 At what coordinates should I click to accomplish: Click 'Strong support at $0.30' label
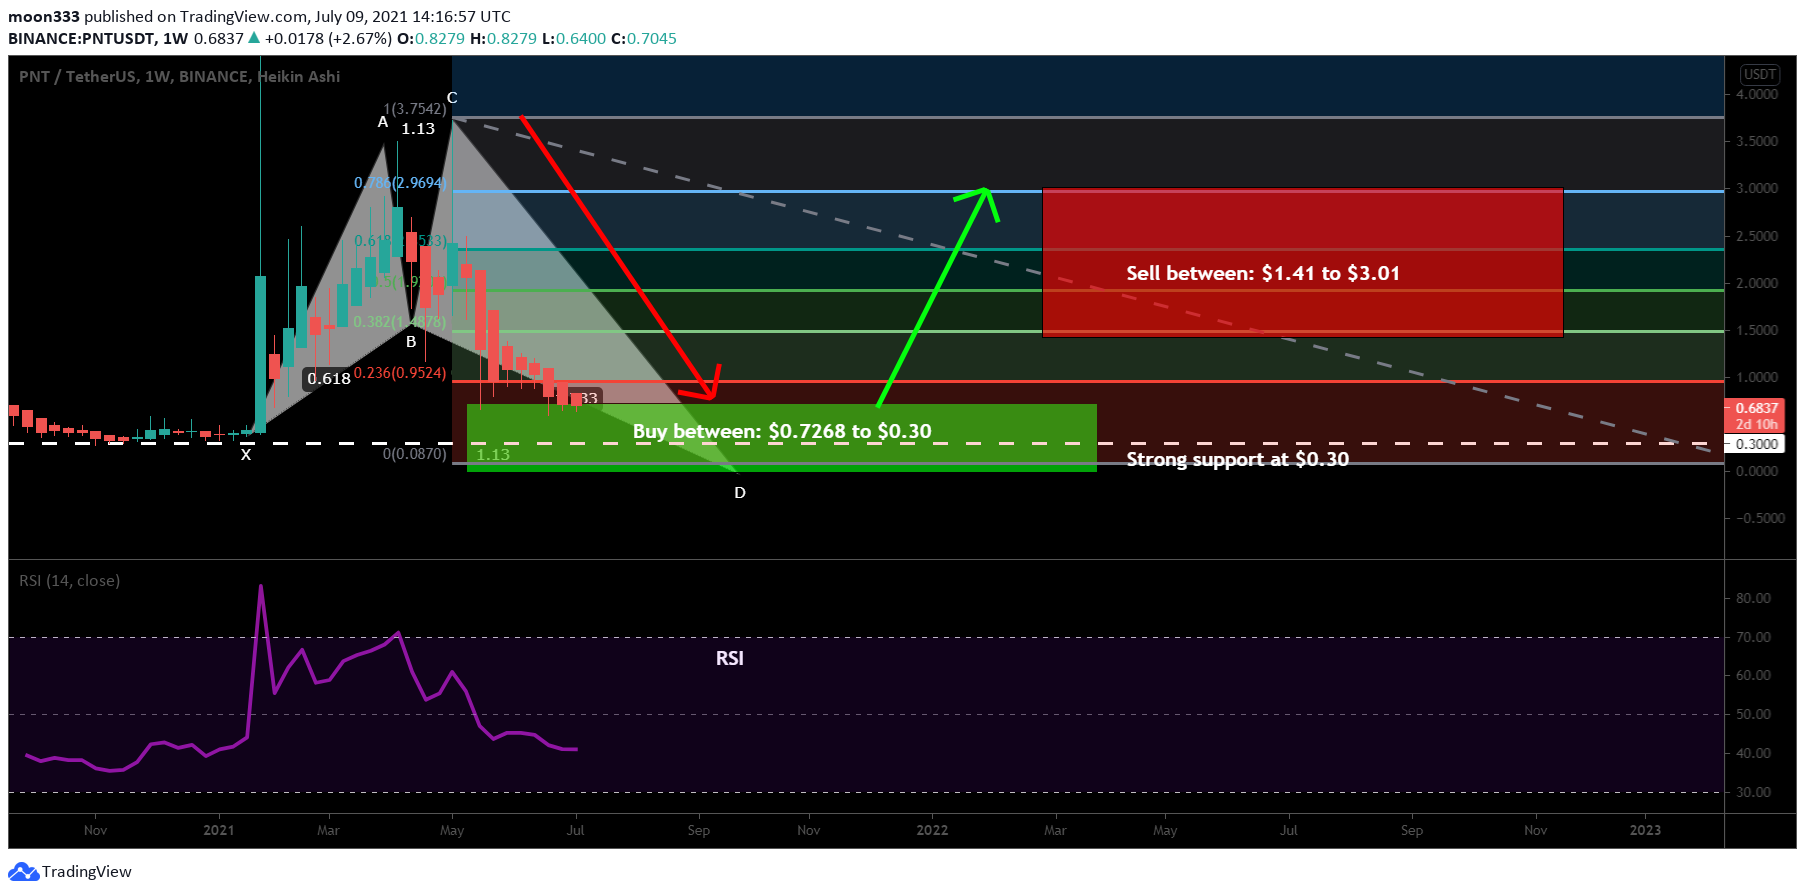pos(1237,459)
